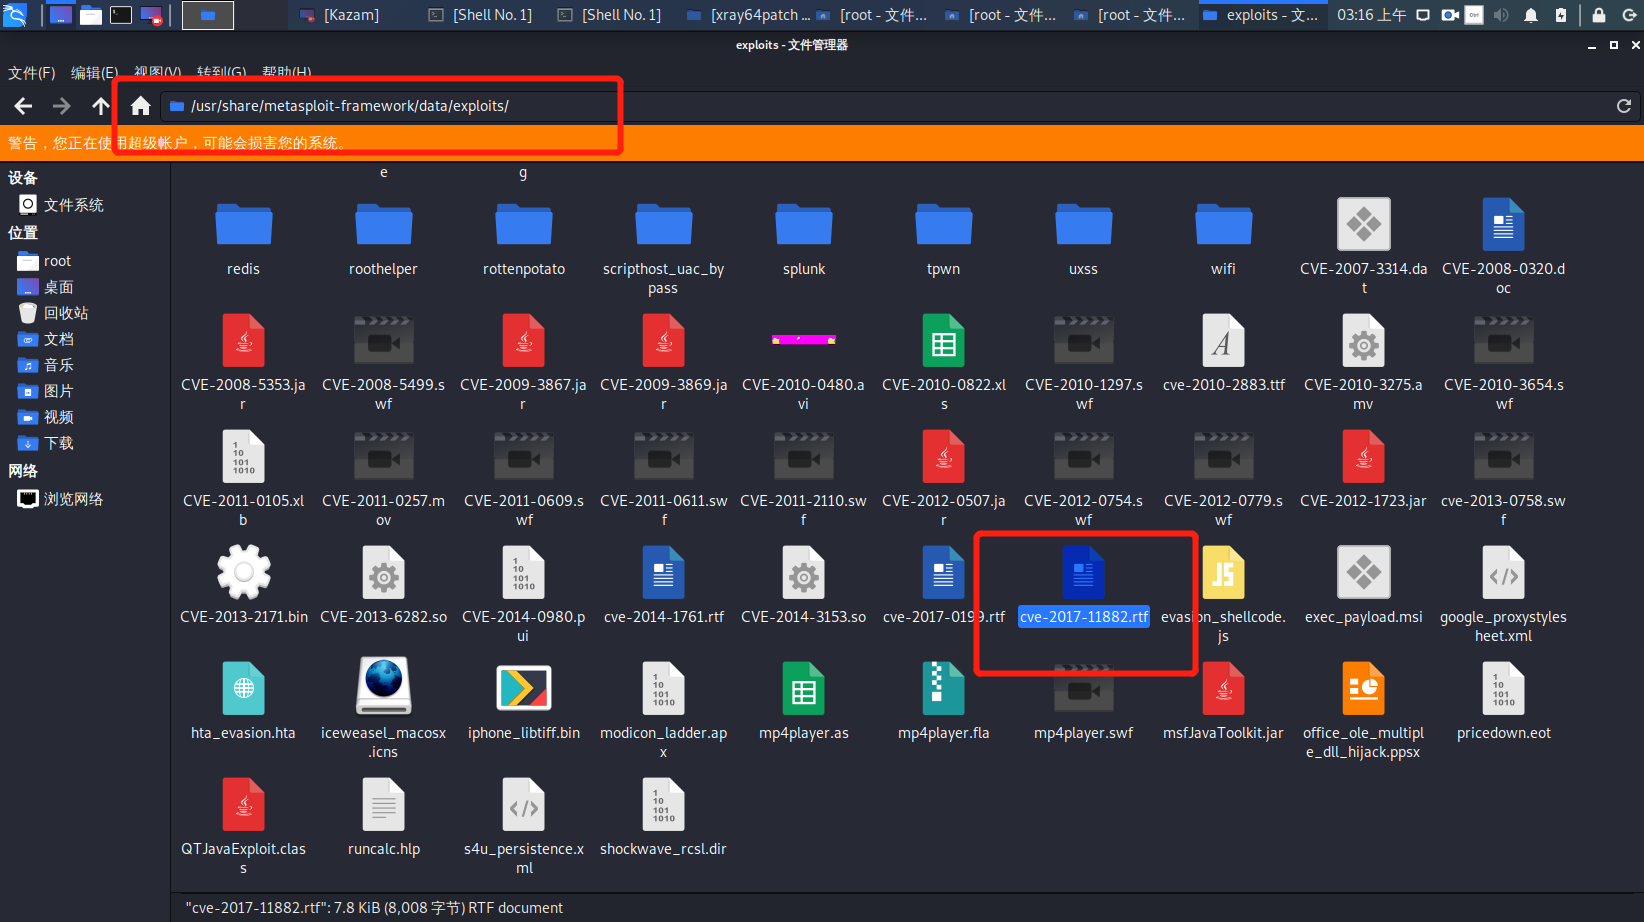The image size is (1644, 922).
Task: Click the volume icon in system tray
Action: pyautogui.click(x=1501, y=15)
